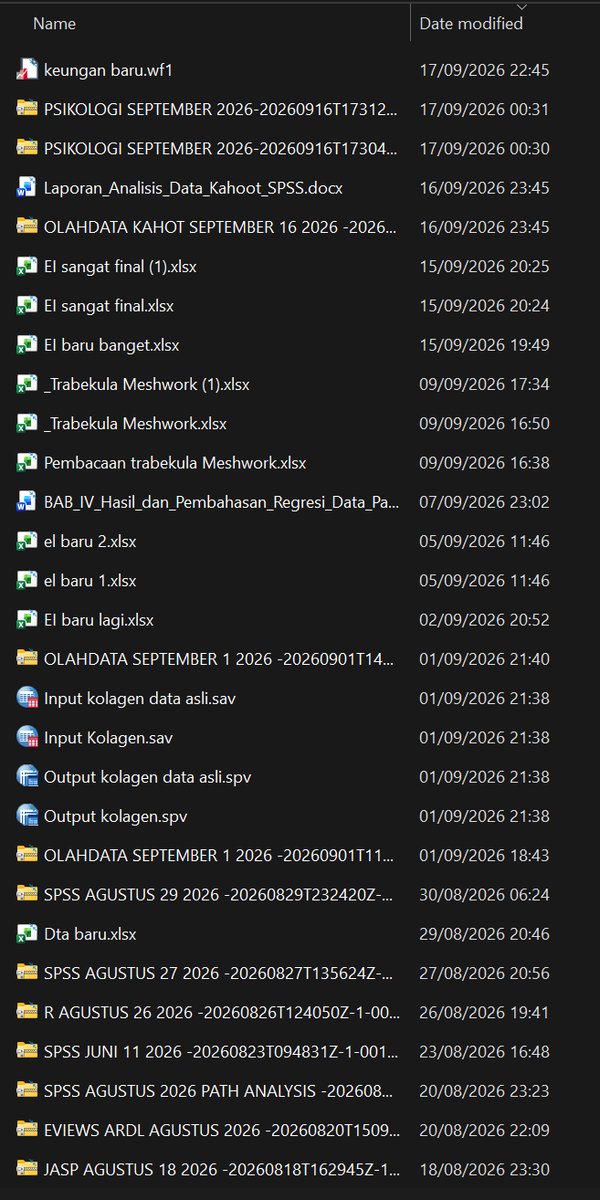This screenshot has height=1200, width=600.
Task: Select the file name 'El baru banget.xlsx'
Action: coord(112,345)
